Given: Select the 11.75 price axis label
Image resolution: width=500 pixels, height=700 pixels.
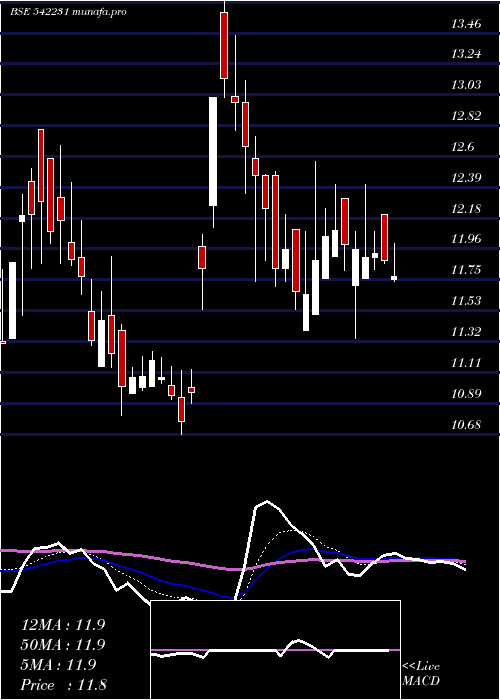Looking at the screenshot, I should (x=466, y=270).
